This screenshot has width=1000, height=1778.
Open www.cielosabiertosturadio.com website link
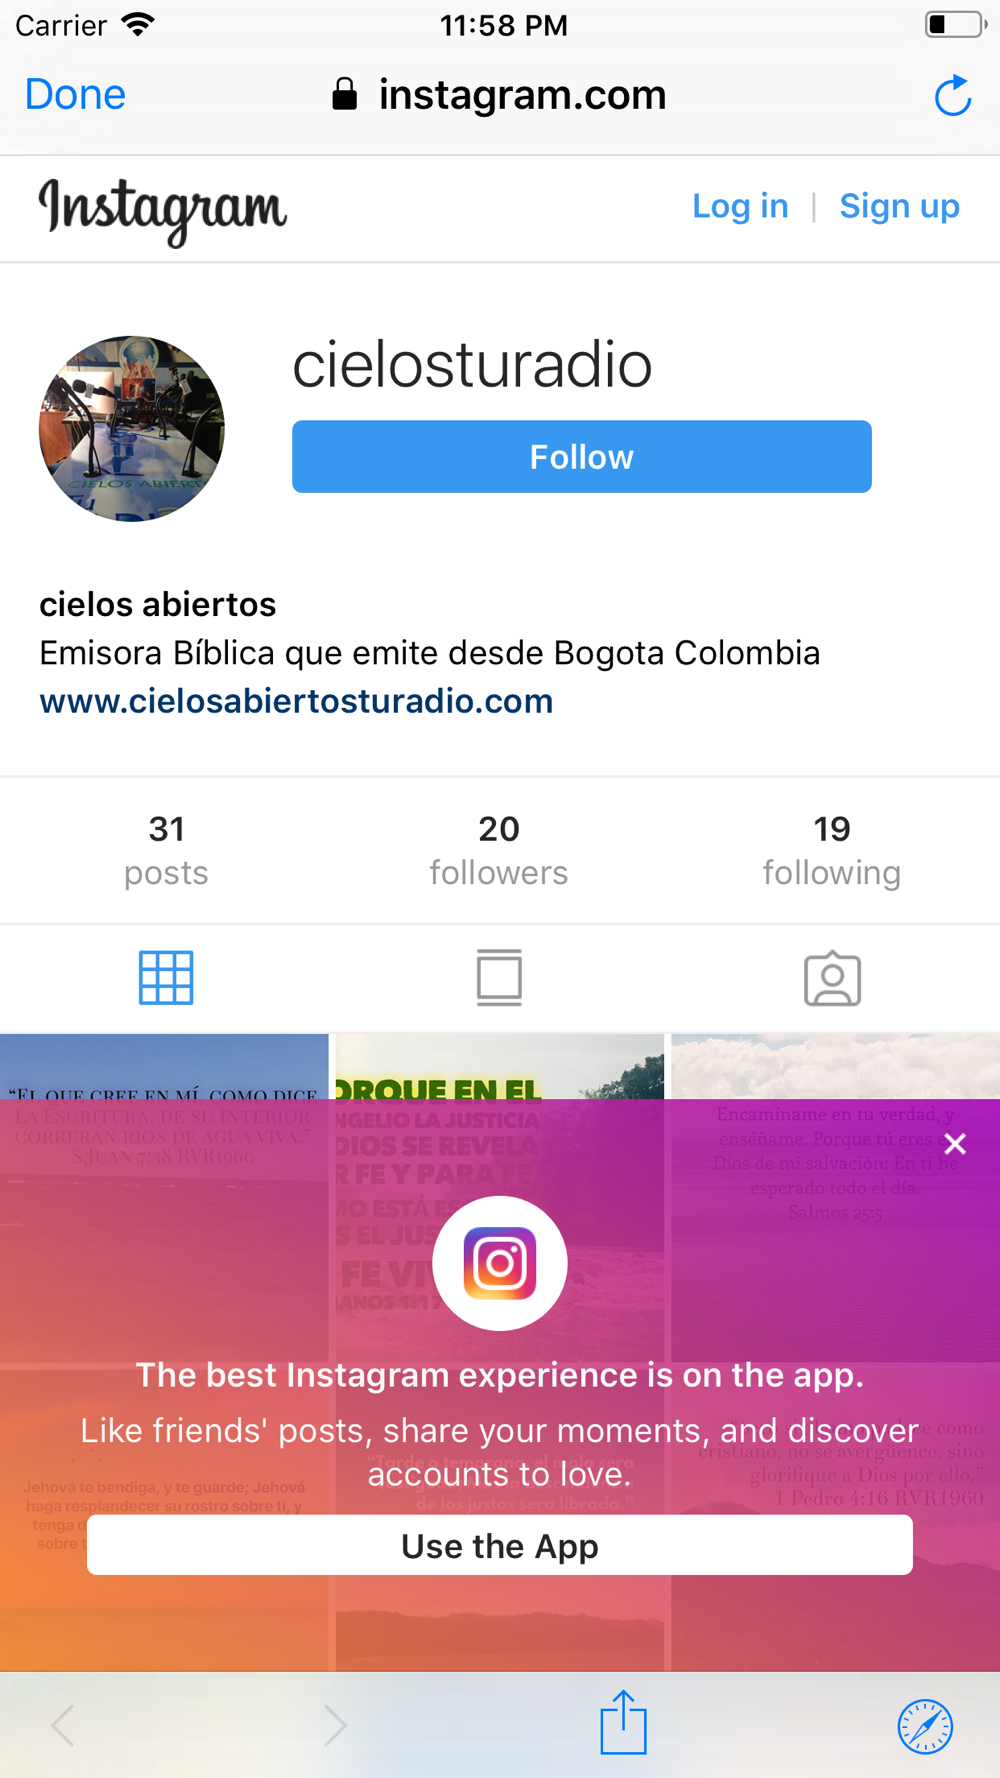pyautogui.click(x=296, y=701)
